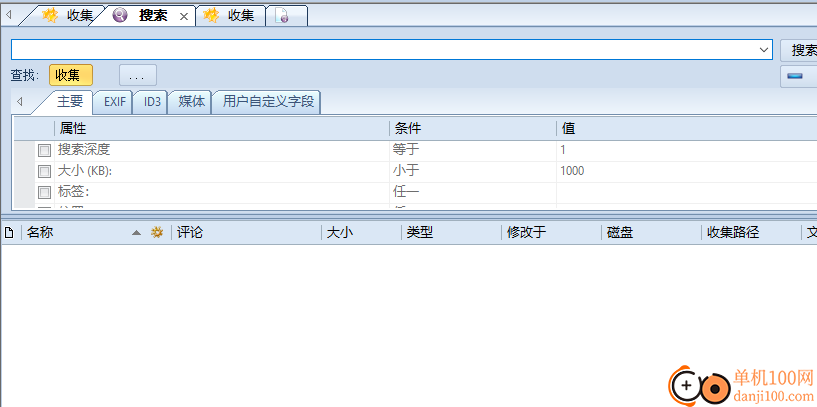Click the 属性 column header
817x407 pixels.
click(x=221, y=128)
